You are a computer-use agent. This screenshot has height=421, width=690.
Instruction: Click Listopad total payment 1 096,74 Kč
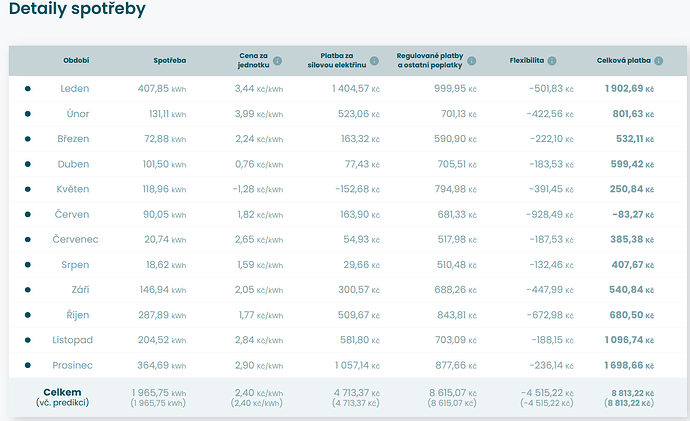(627, 340)
